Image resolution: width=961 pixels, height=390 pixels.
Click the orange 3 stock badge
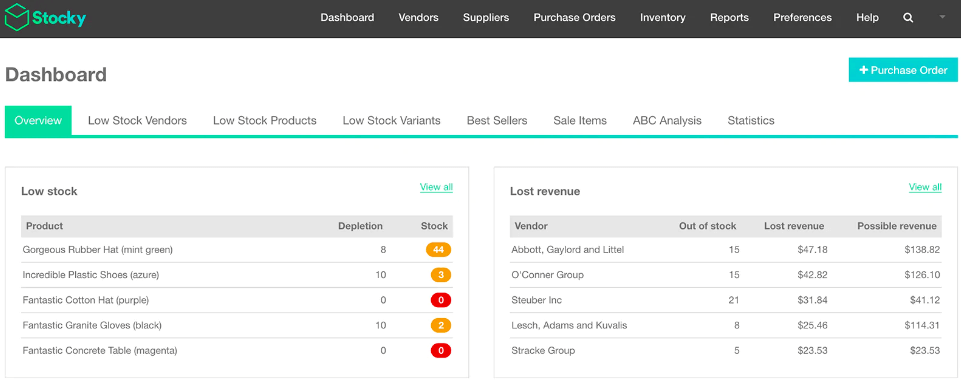point(441,275)
